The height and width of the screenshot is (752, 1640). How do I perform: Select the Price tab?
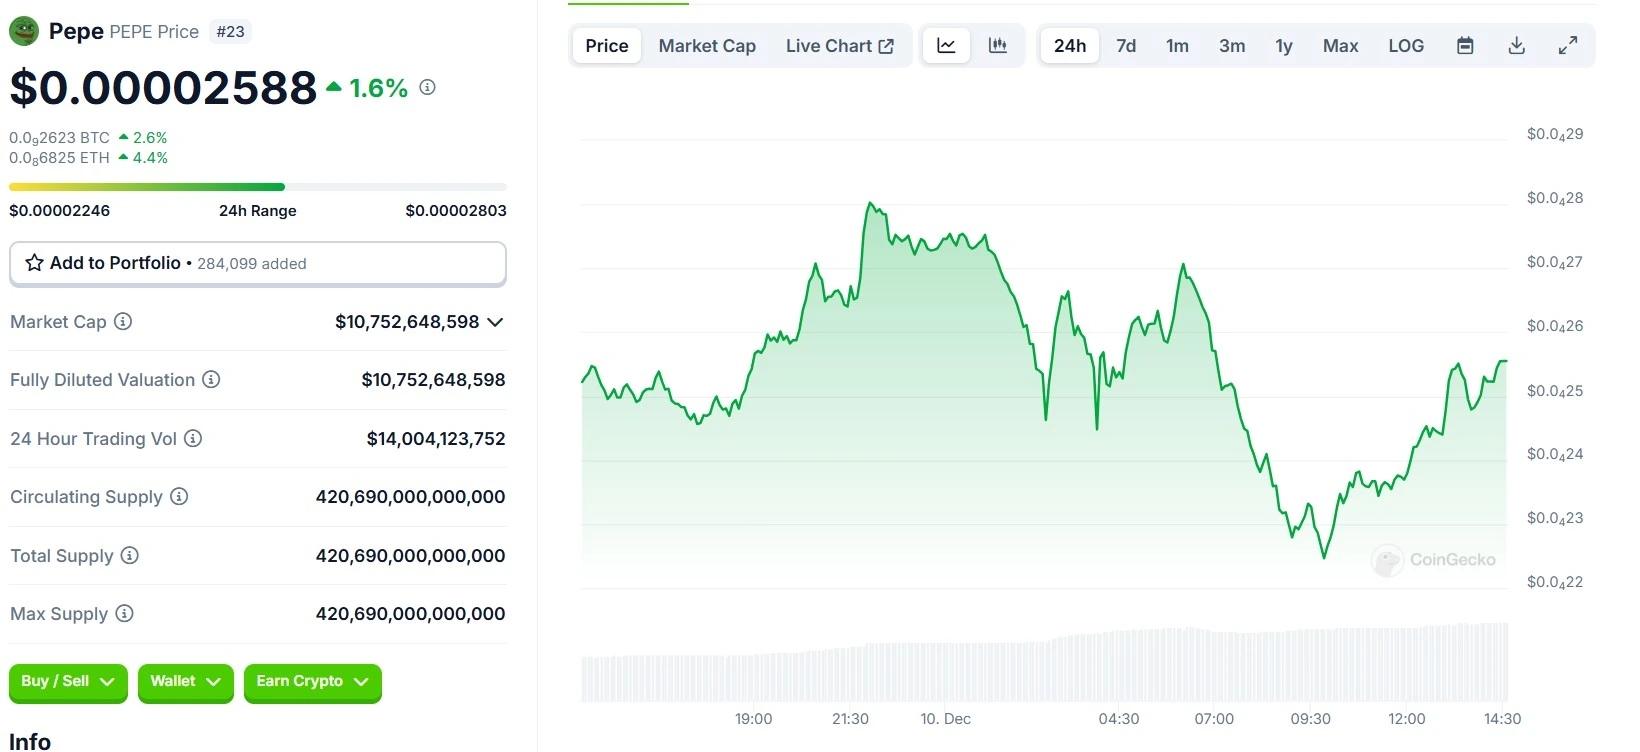(x=607, y=46)
